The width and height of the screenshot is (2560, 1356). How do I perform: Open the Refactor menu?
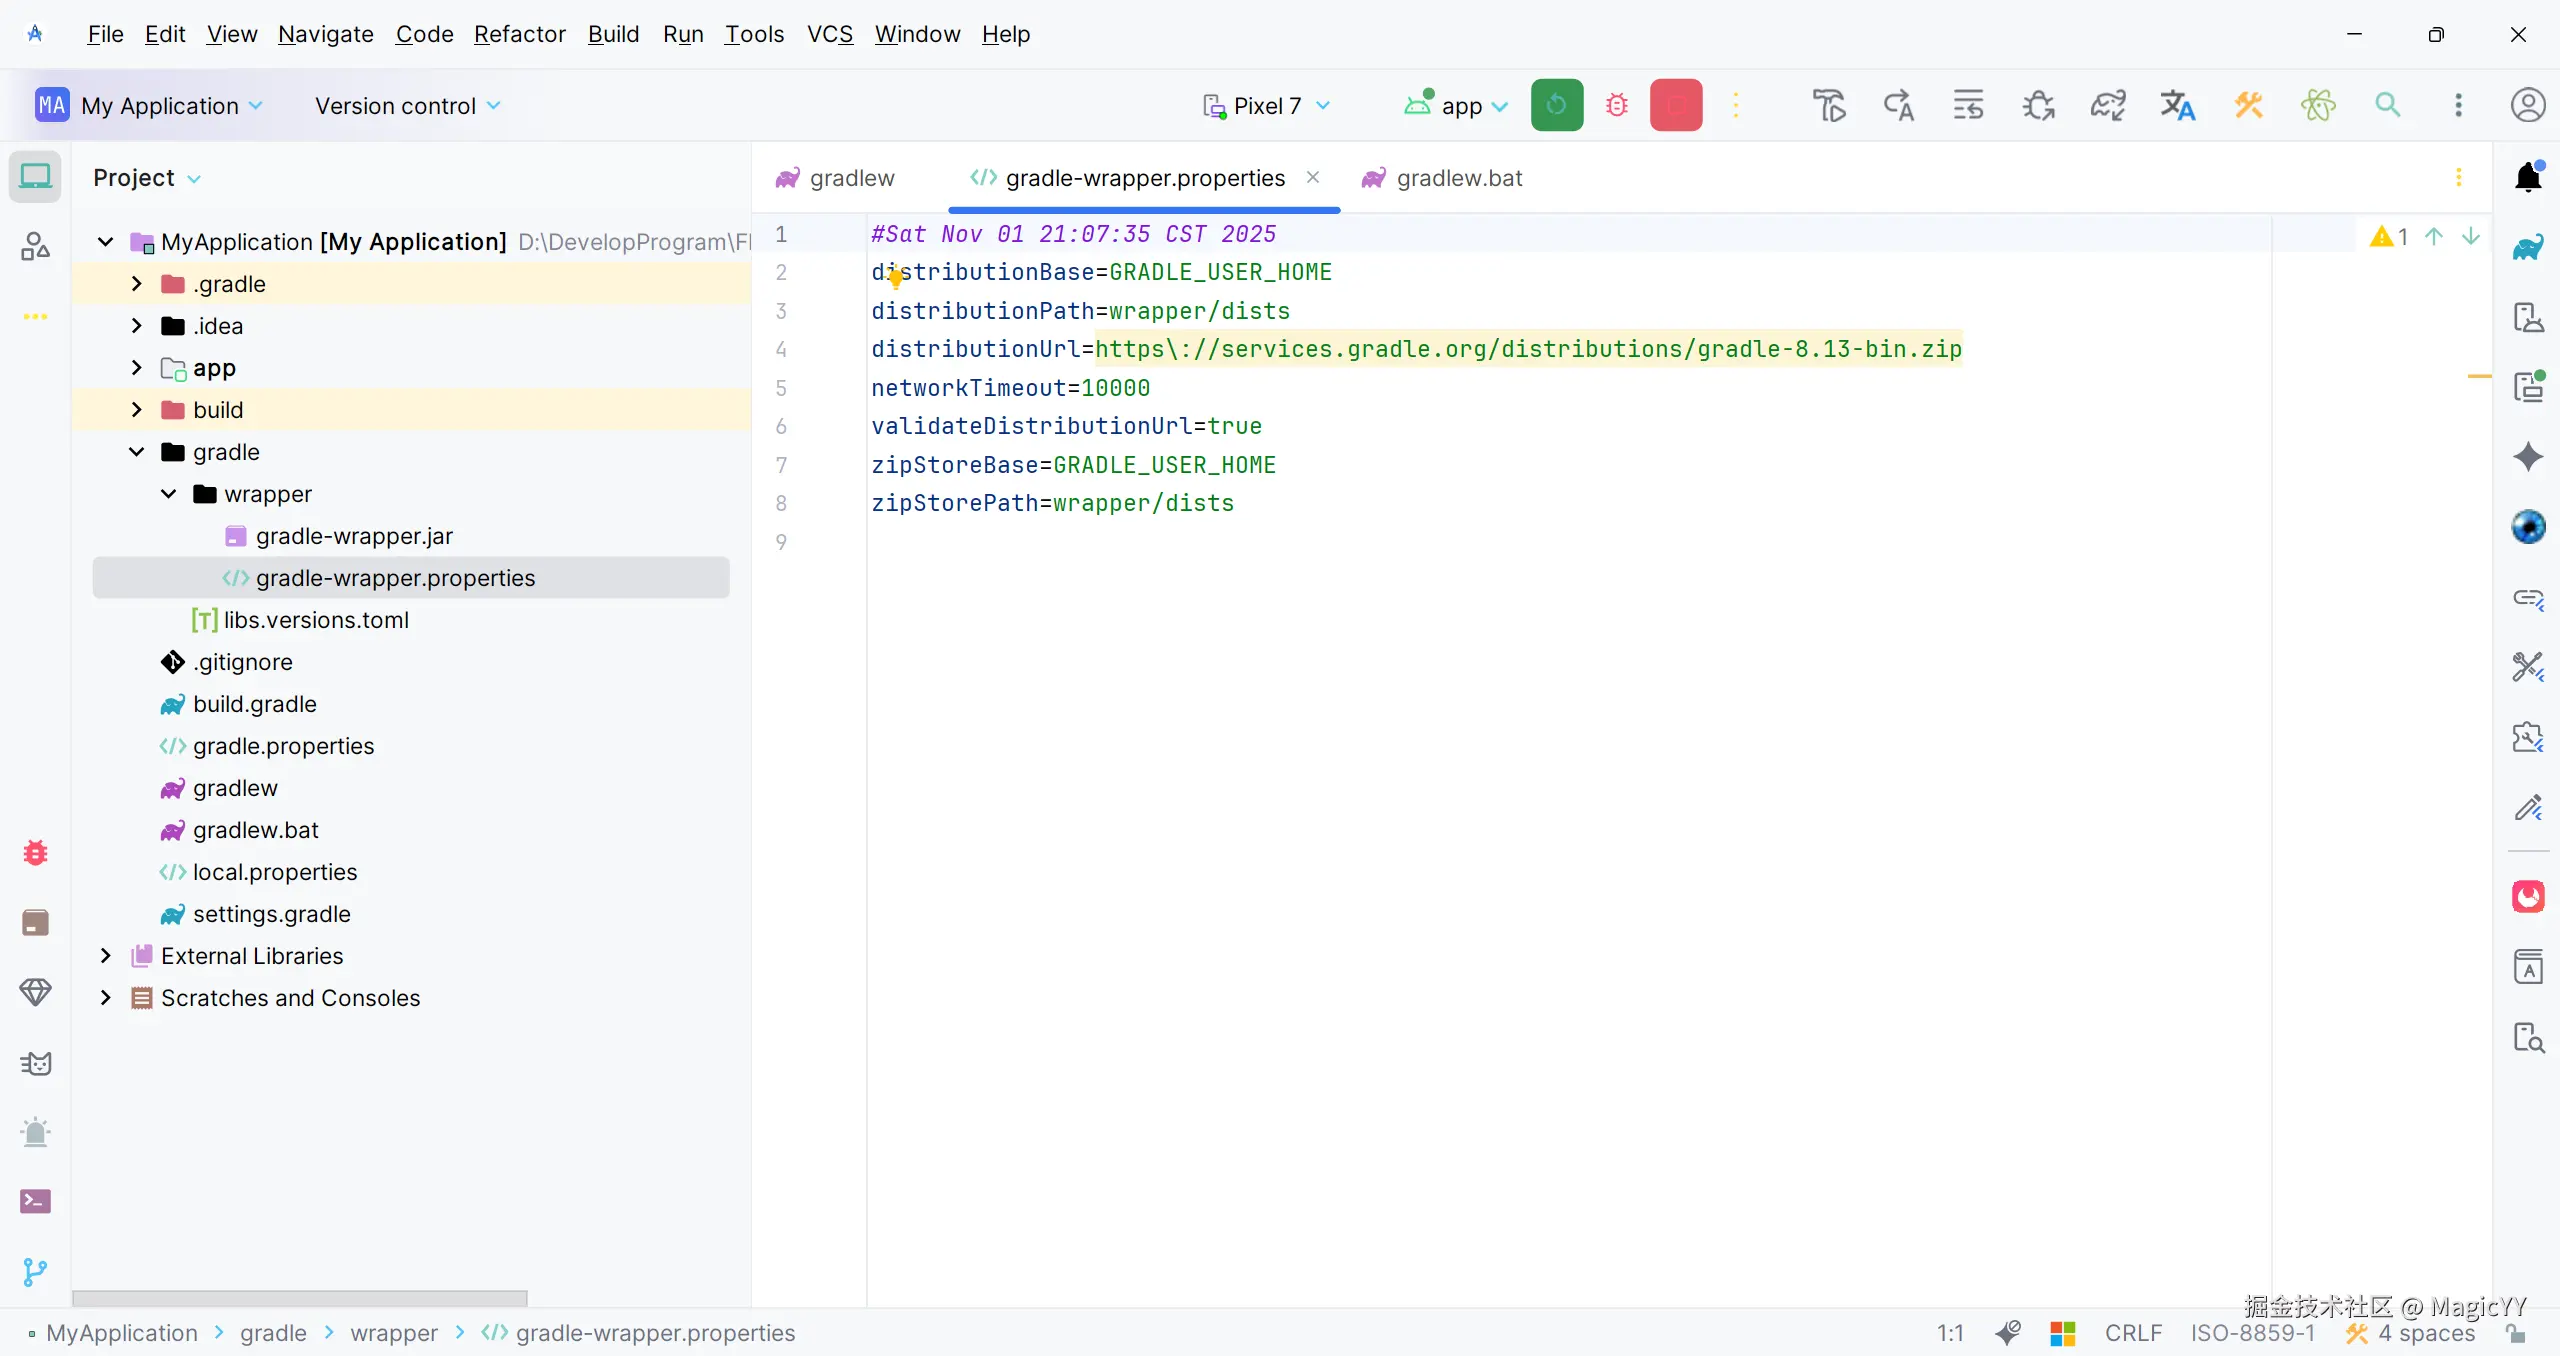519,34
